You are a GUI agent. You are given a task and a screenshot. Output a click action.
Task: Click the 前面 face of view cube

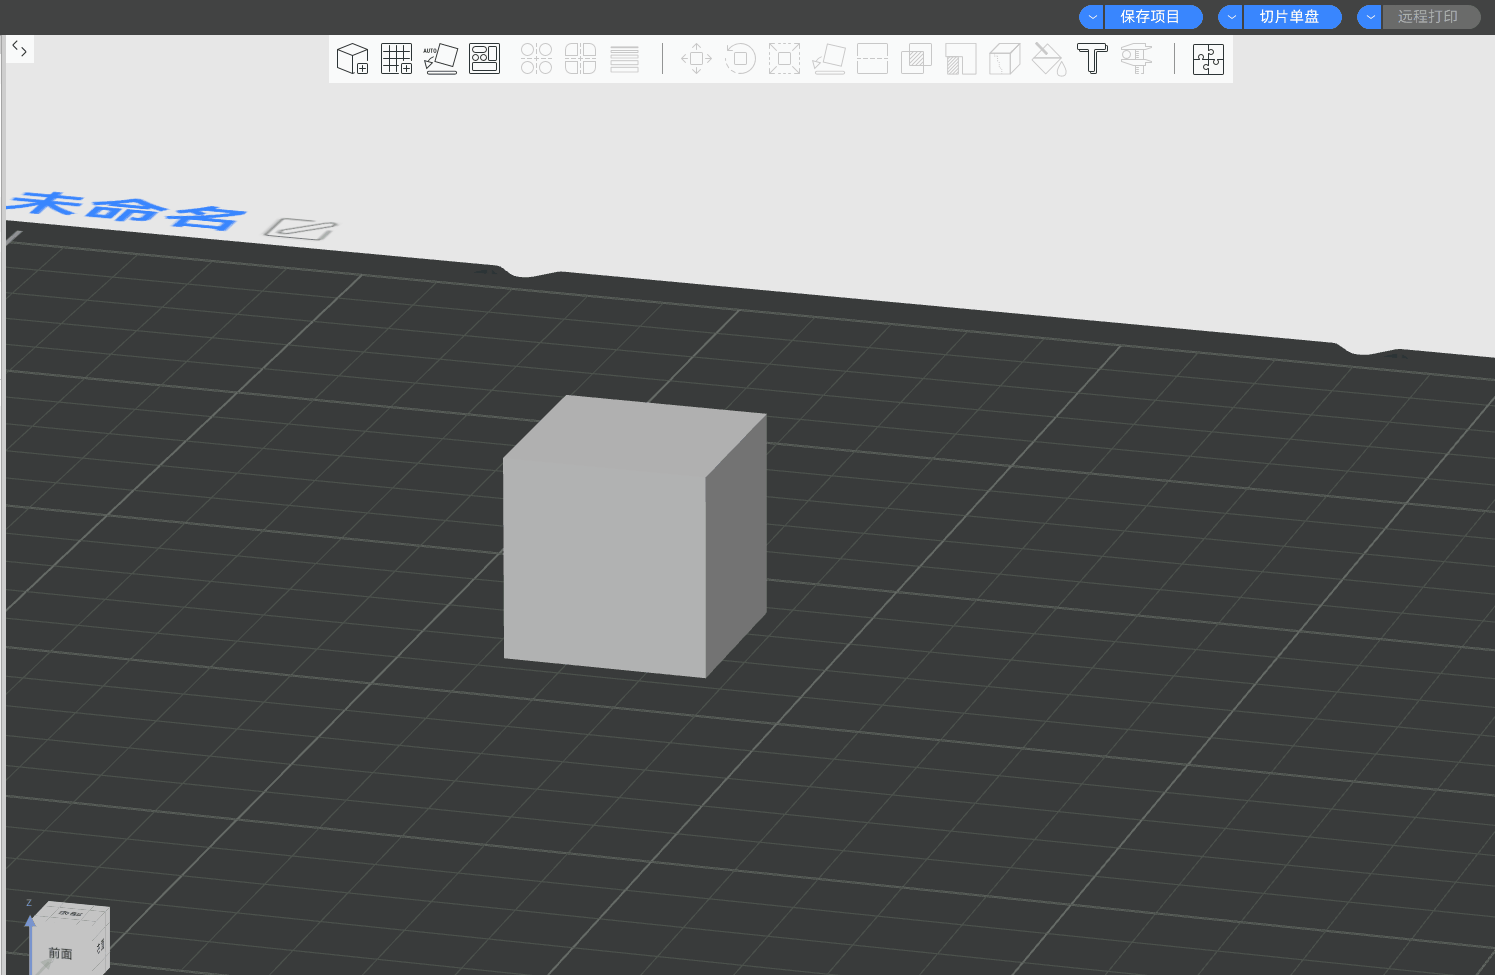(61, 952)
